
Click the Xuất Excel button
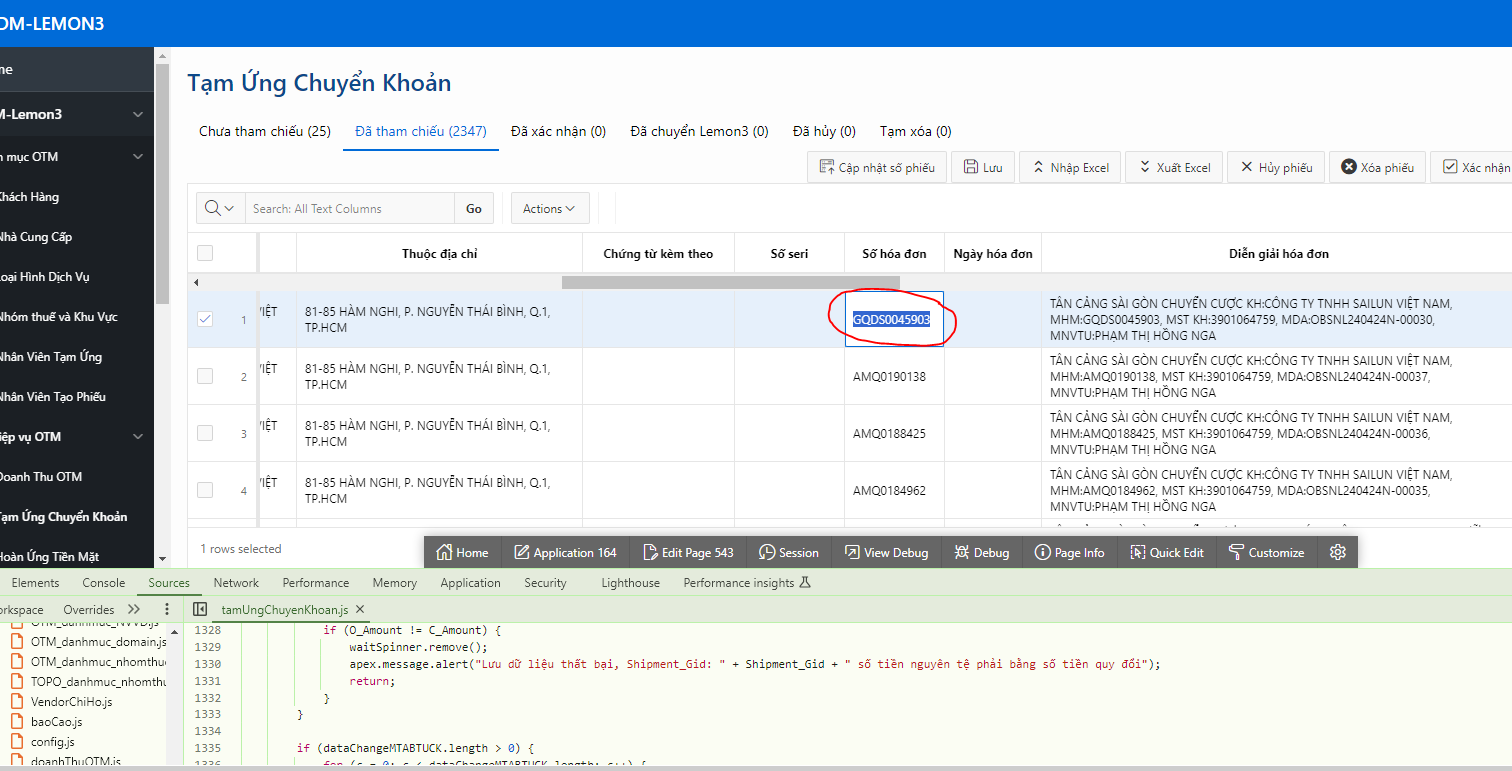coord(1174,166)
